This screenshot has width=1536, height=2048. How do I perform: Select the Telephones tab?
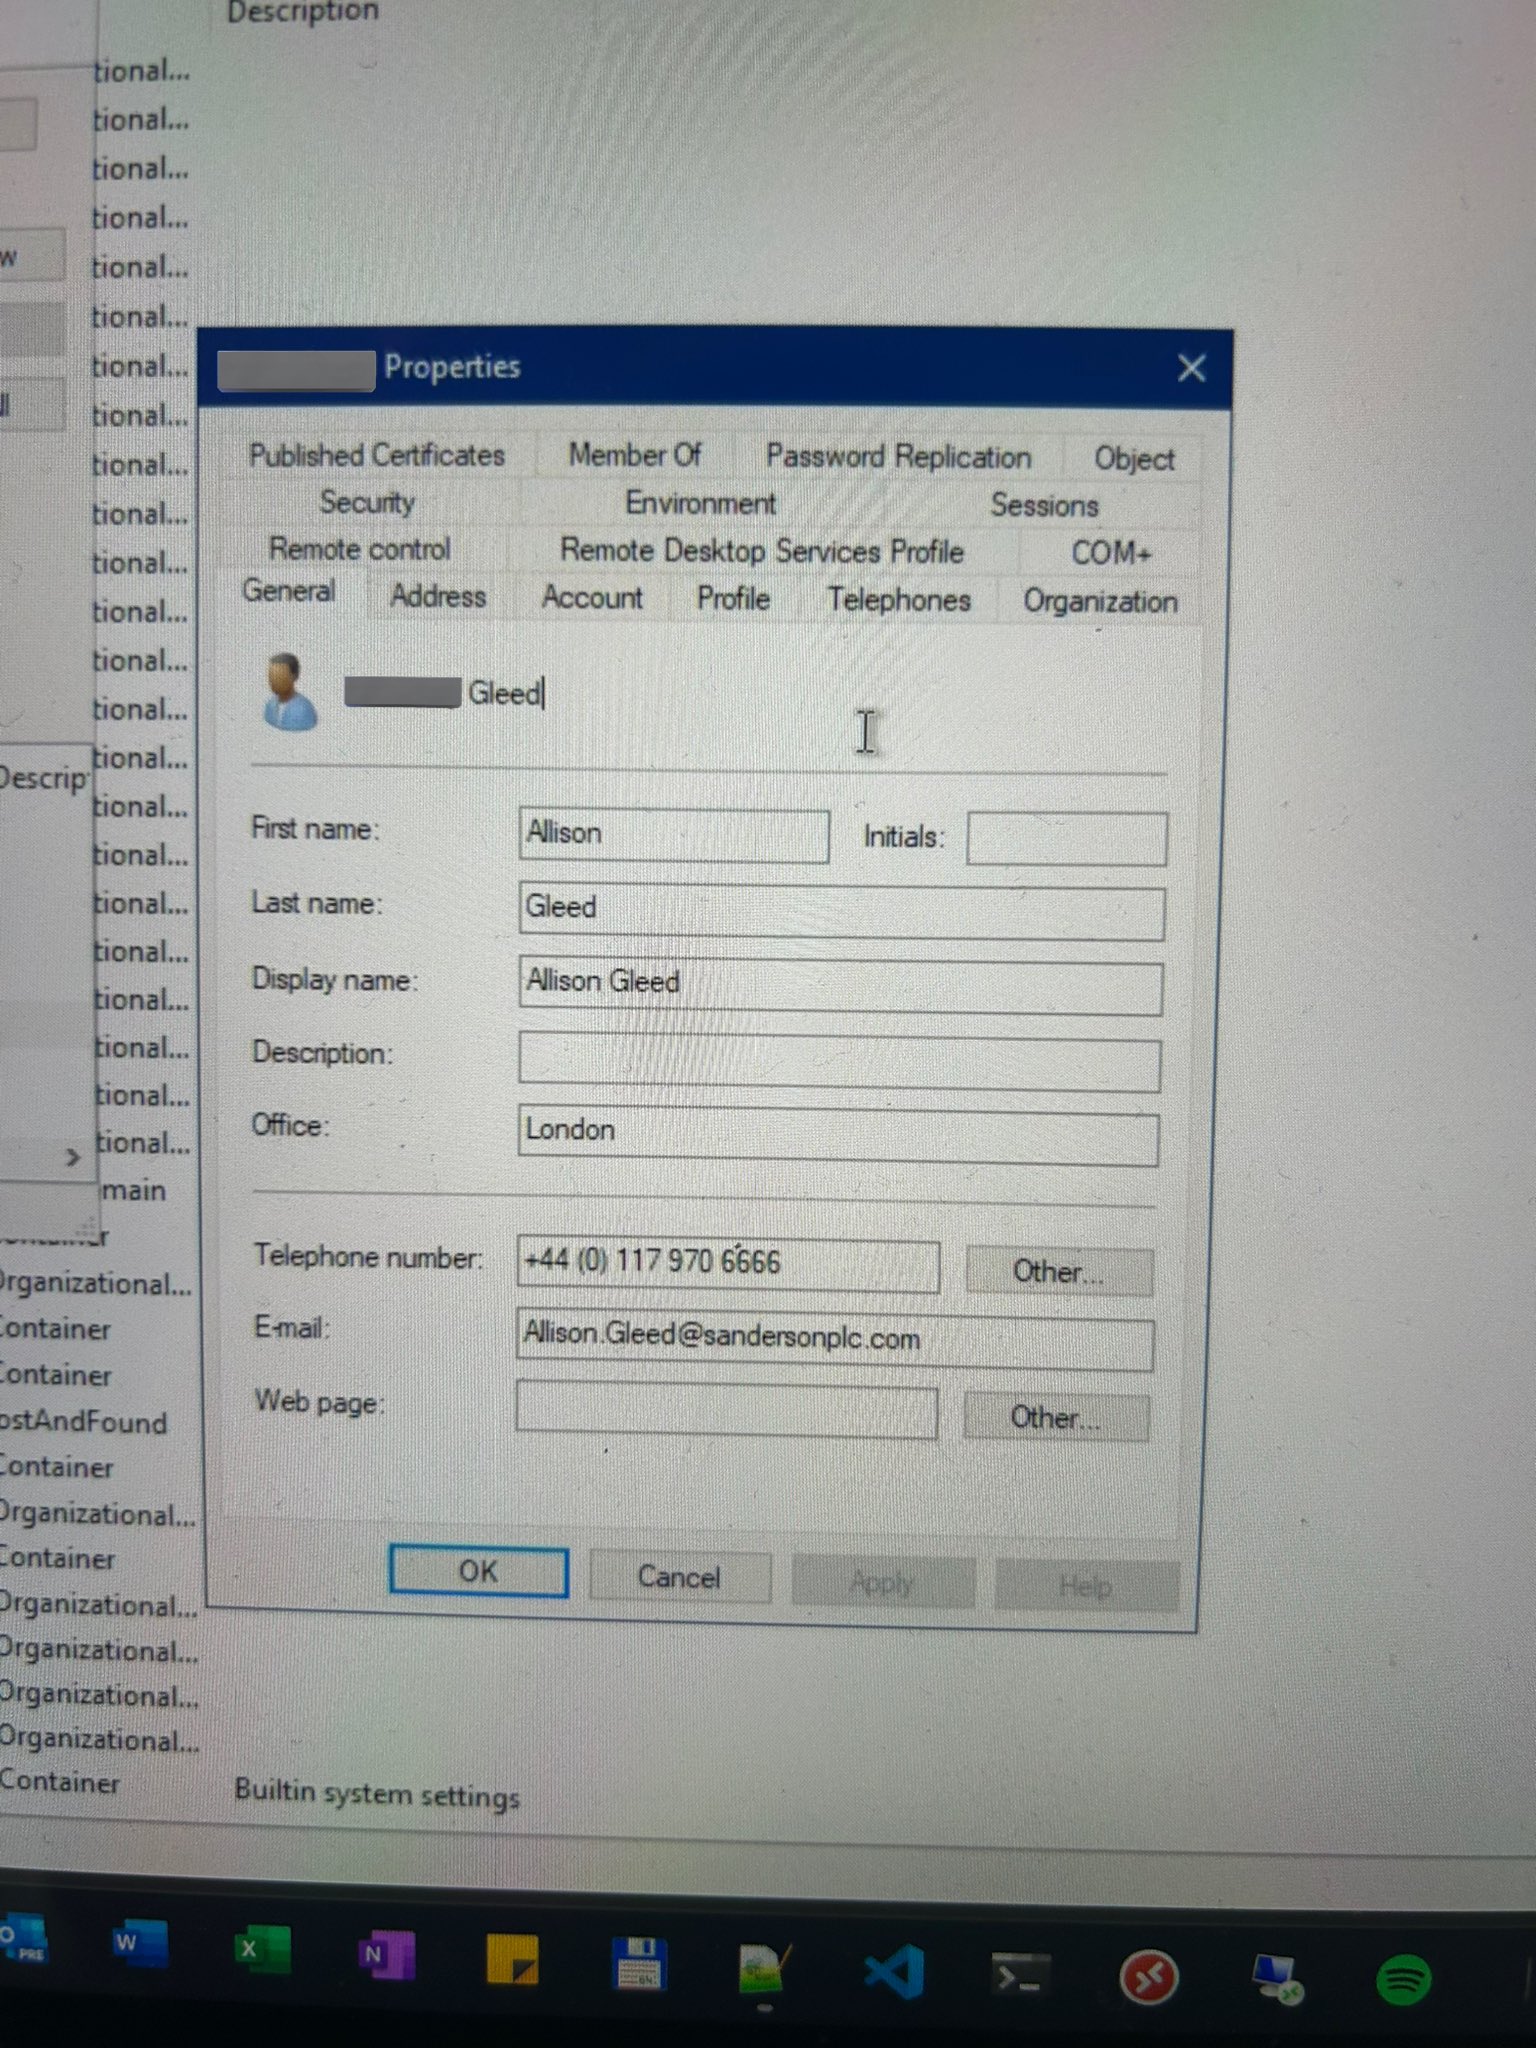(x=898, y=600)
